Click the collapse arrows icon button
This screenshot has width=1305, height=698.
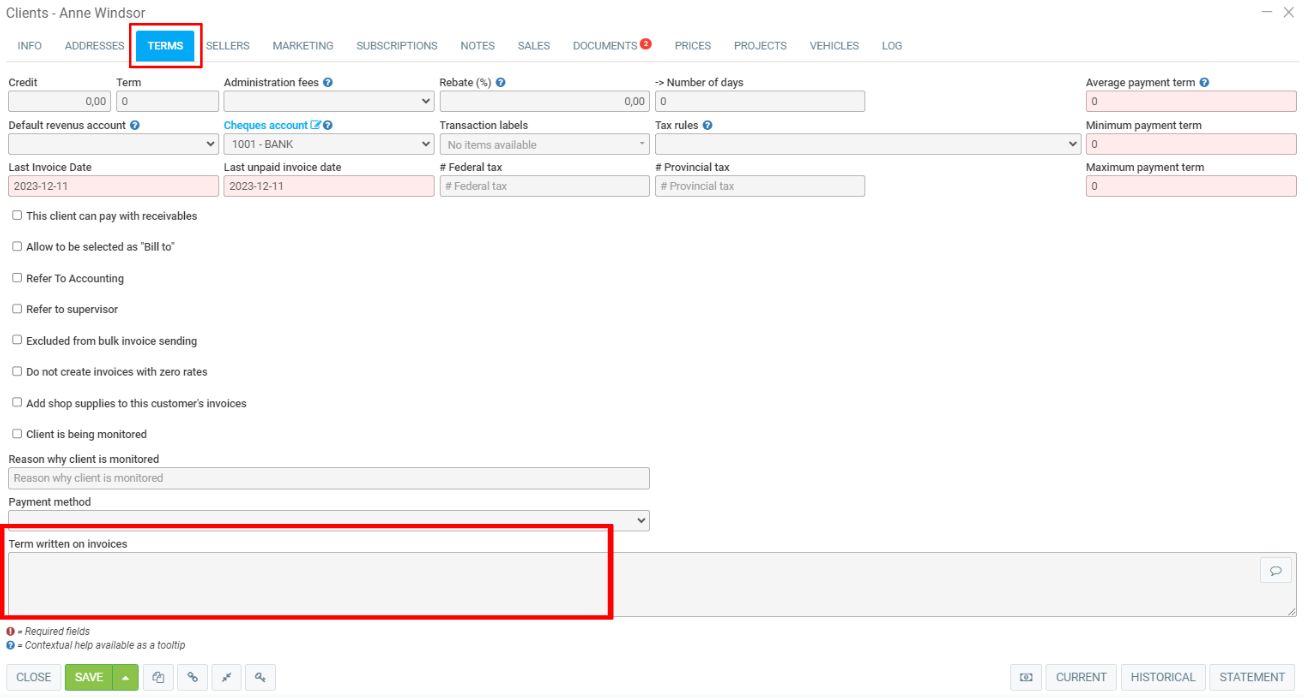pos(226,677)
